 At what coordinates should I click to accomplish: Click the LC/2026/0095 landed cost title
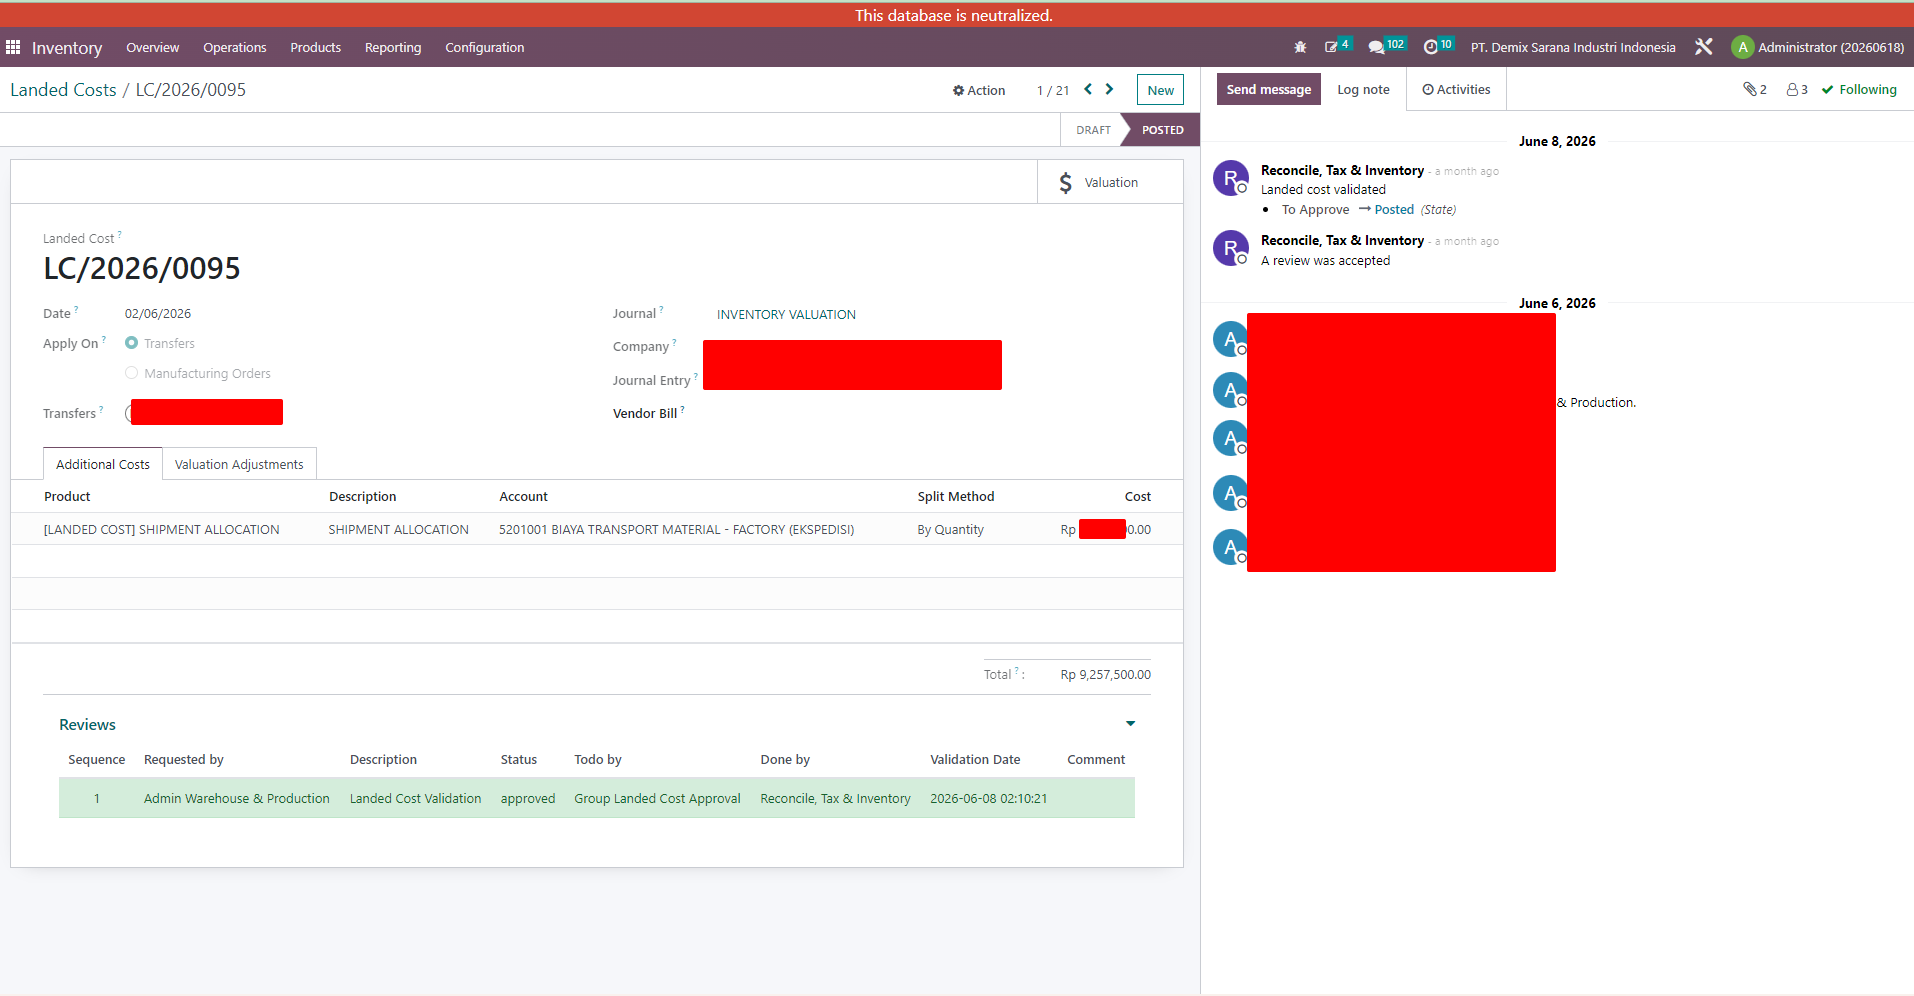point(142,268)
